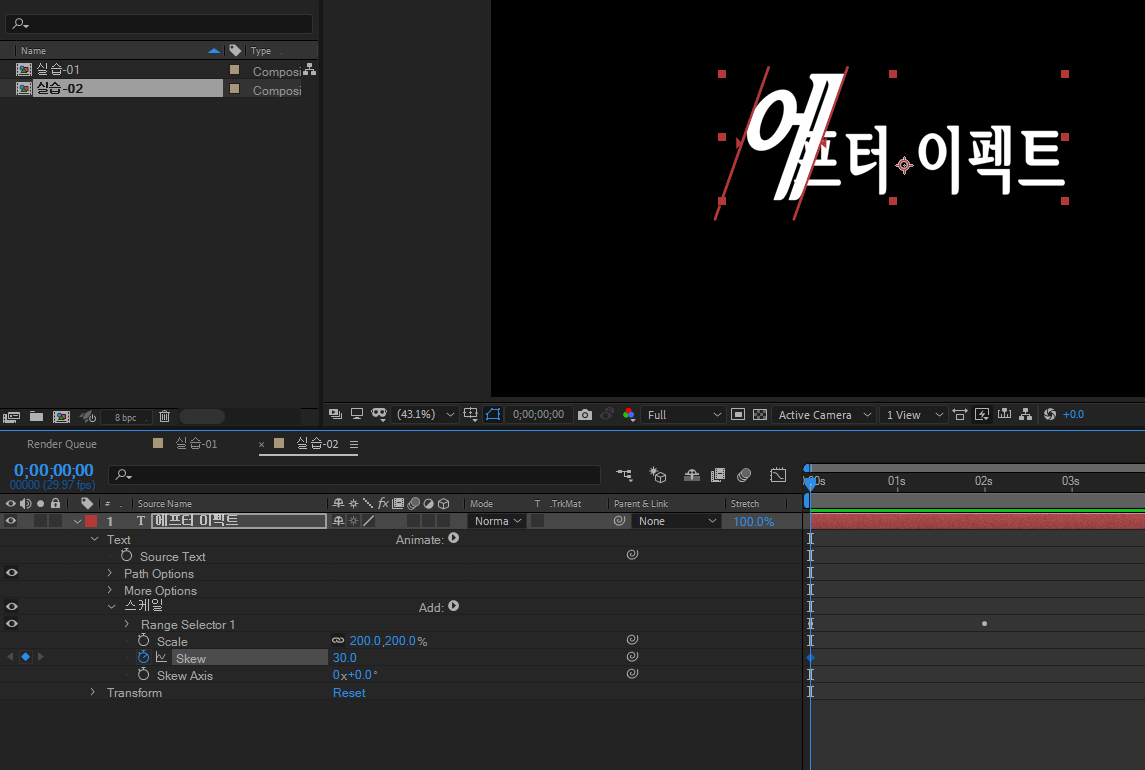Click the timeline current timecode 0;00;00;00
The height and width of the screenshot is (770, 1145).
pyautogui.click(x=53, y=470)
